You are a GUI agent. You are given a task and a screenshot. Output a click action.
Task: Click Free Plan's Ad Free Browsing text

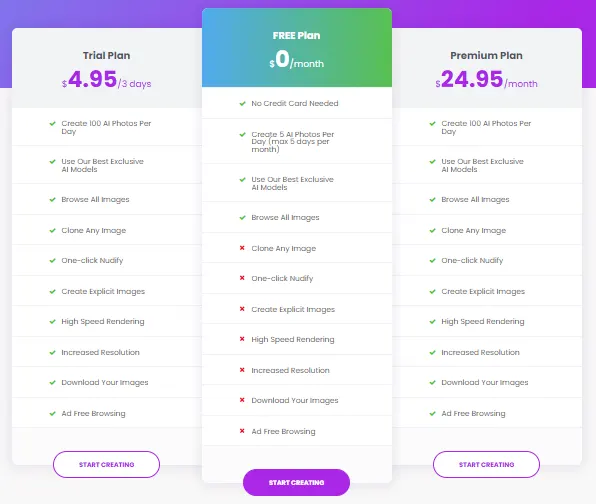tap(283, 431)
